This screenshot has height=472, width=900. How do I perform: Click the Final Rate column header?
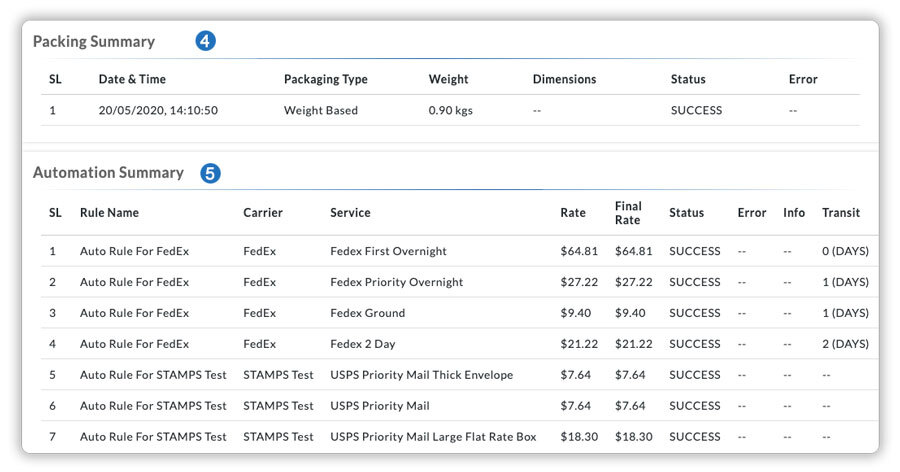[x=628, y=212]
